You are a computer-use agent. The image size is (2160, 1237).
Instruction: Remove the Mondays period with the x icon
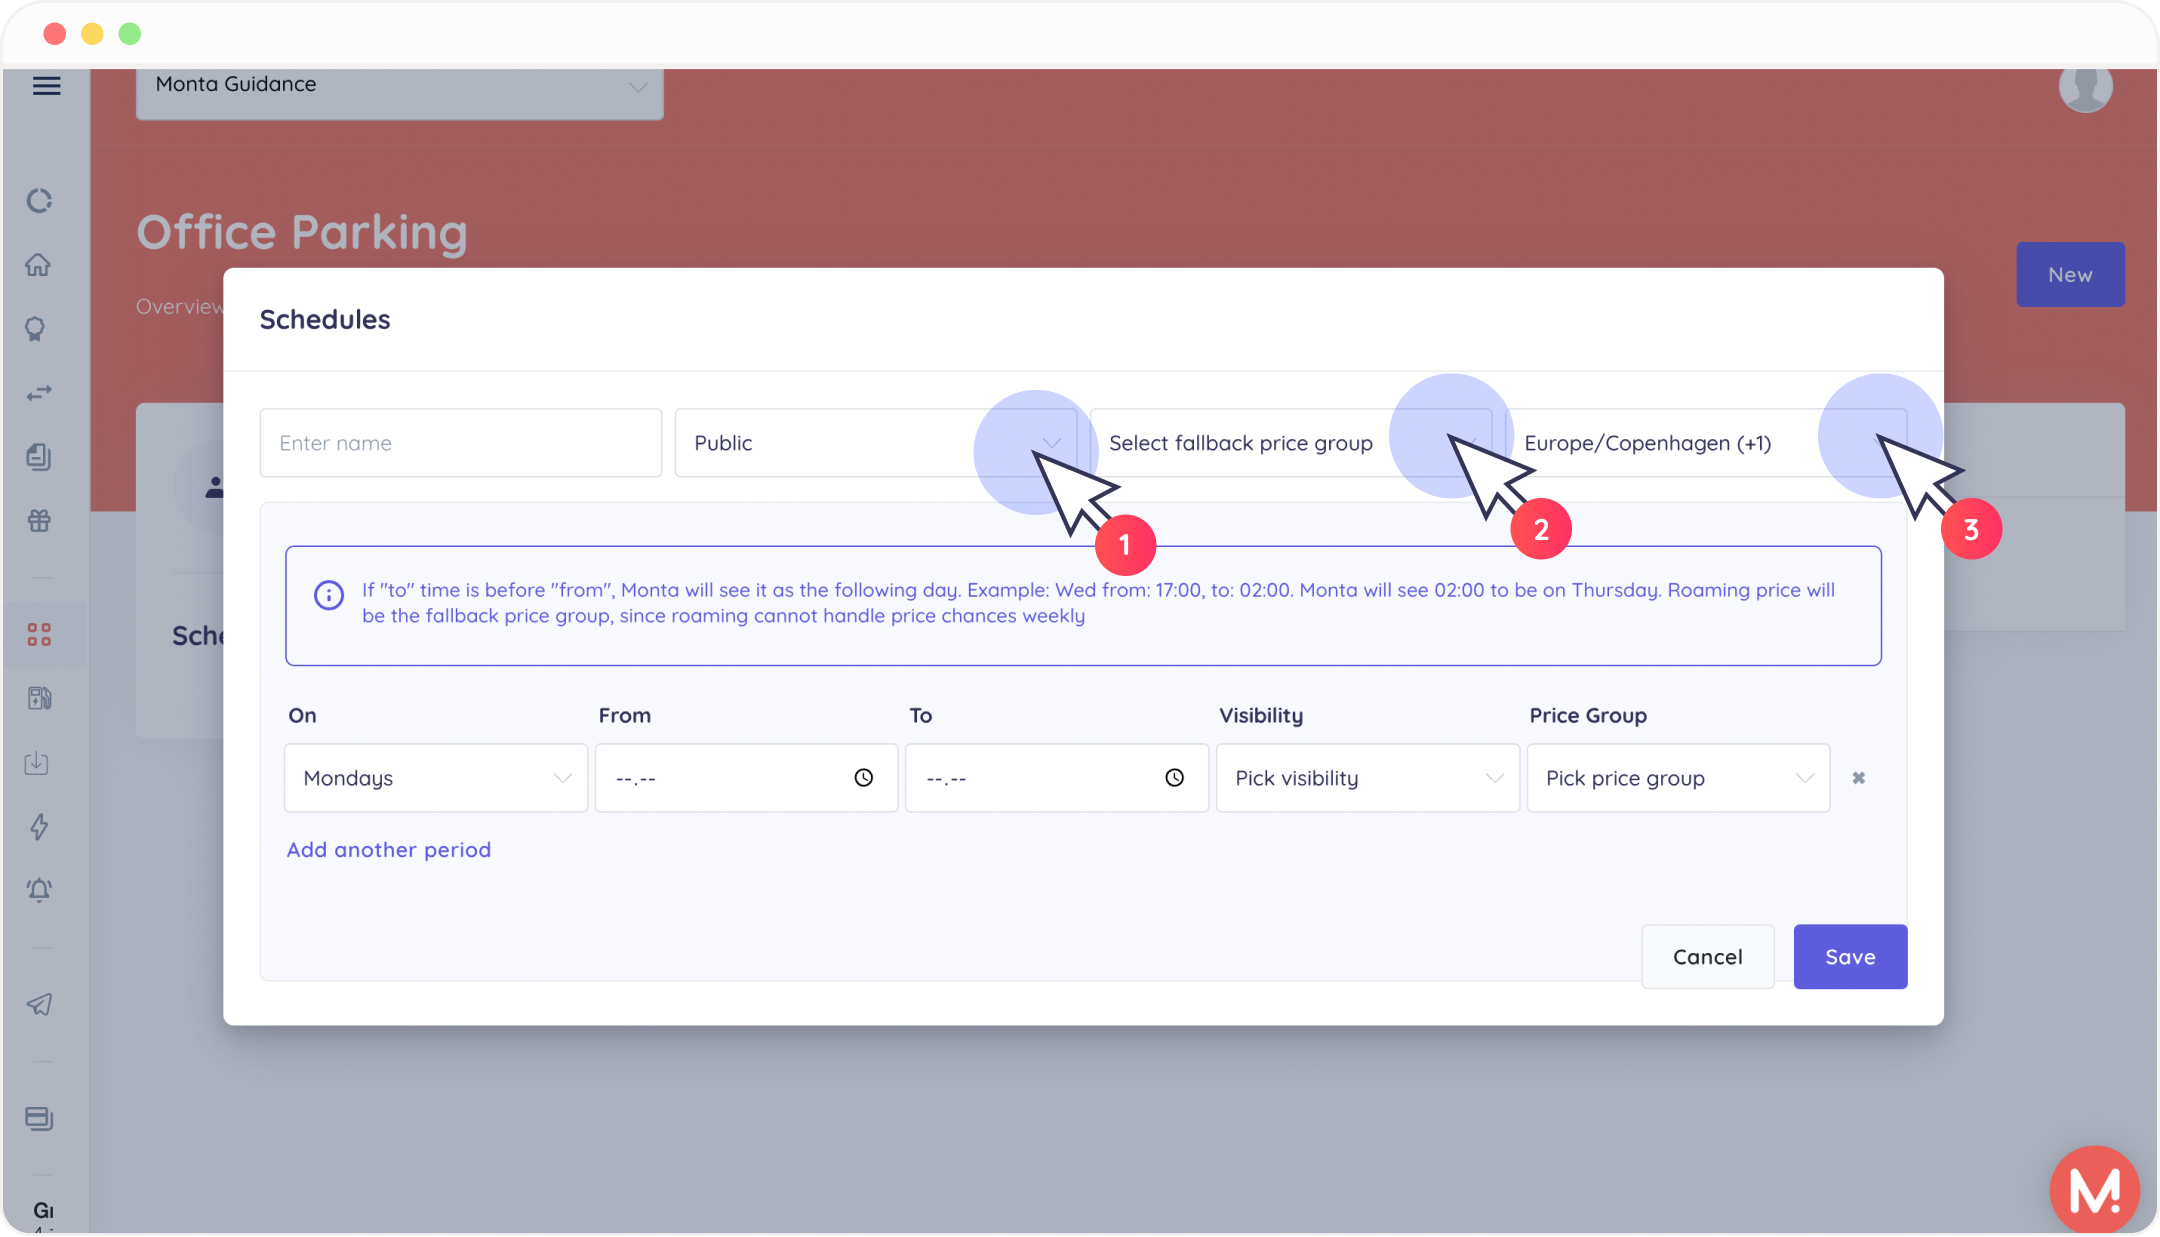[x=1858, y=778]
